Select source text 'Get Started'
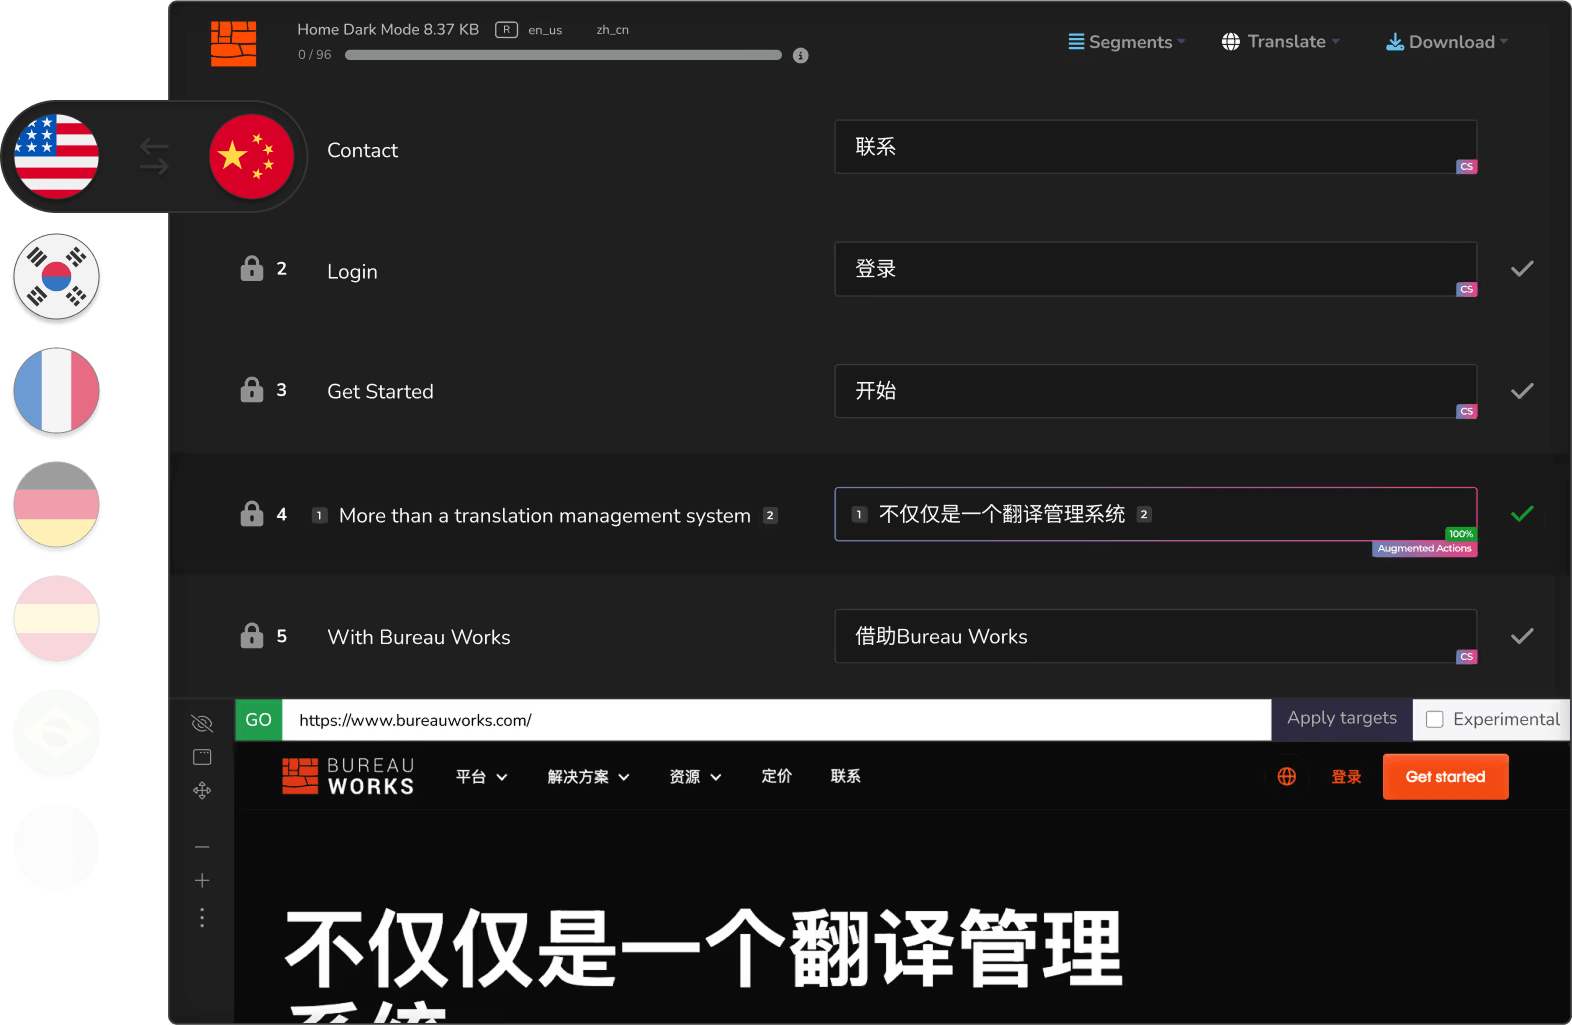This screenshot has width=1572, height=1025. coord(380,391)
